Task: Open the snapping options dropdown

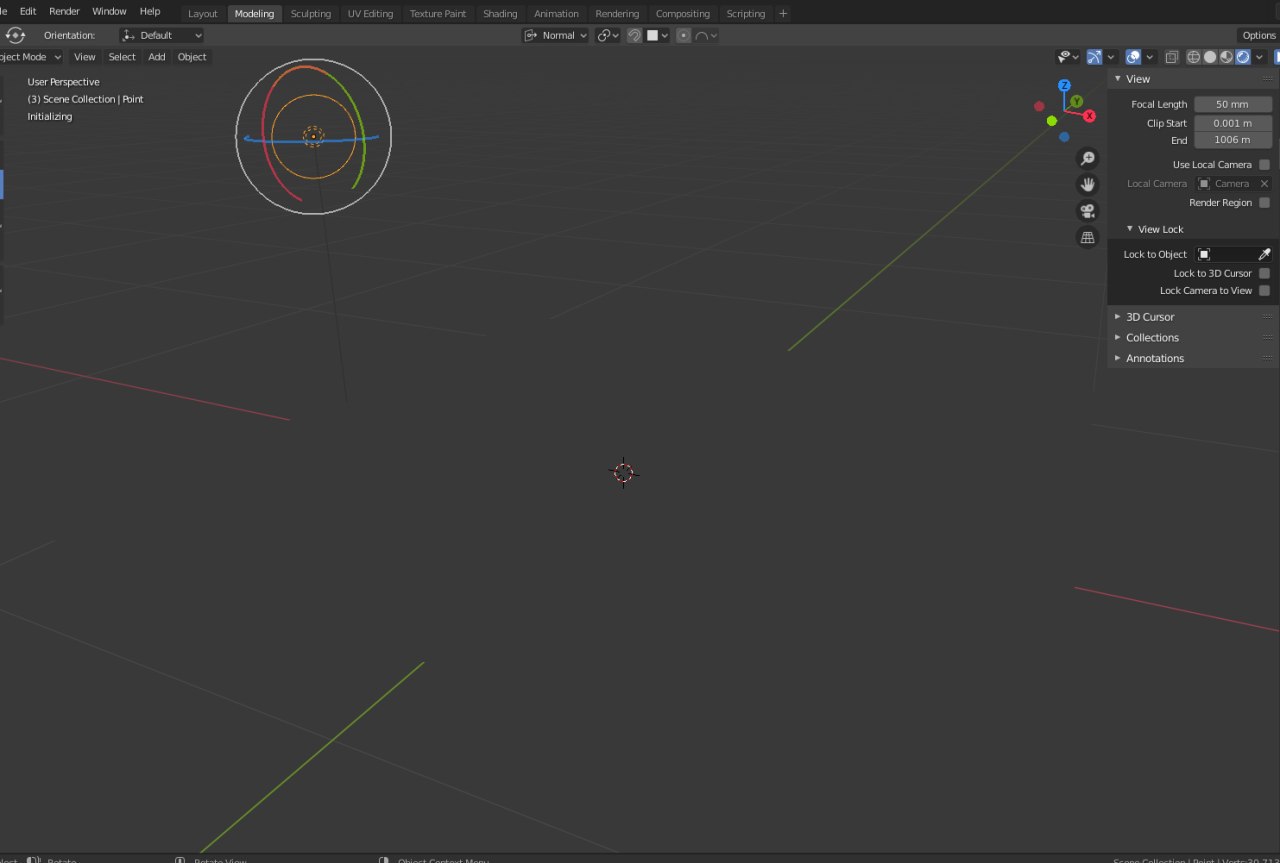Action: pos(657,35)
